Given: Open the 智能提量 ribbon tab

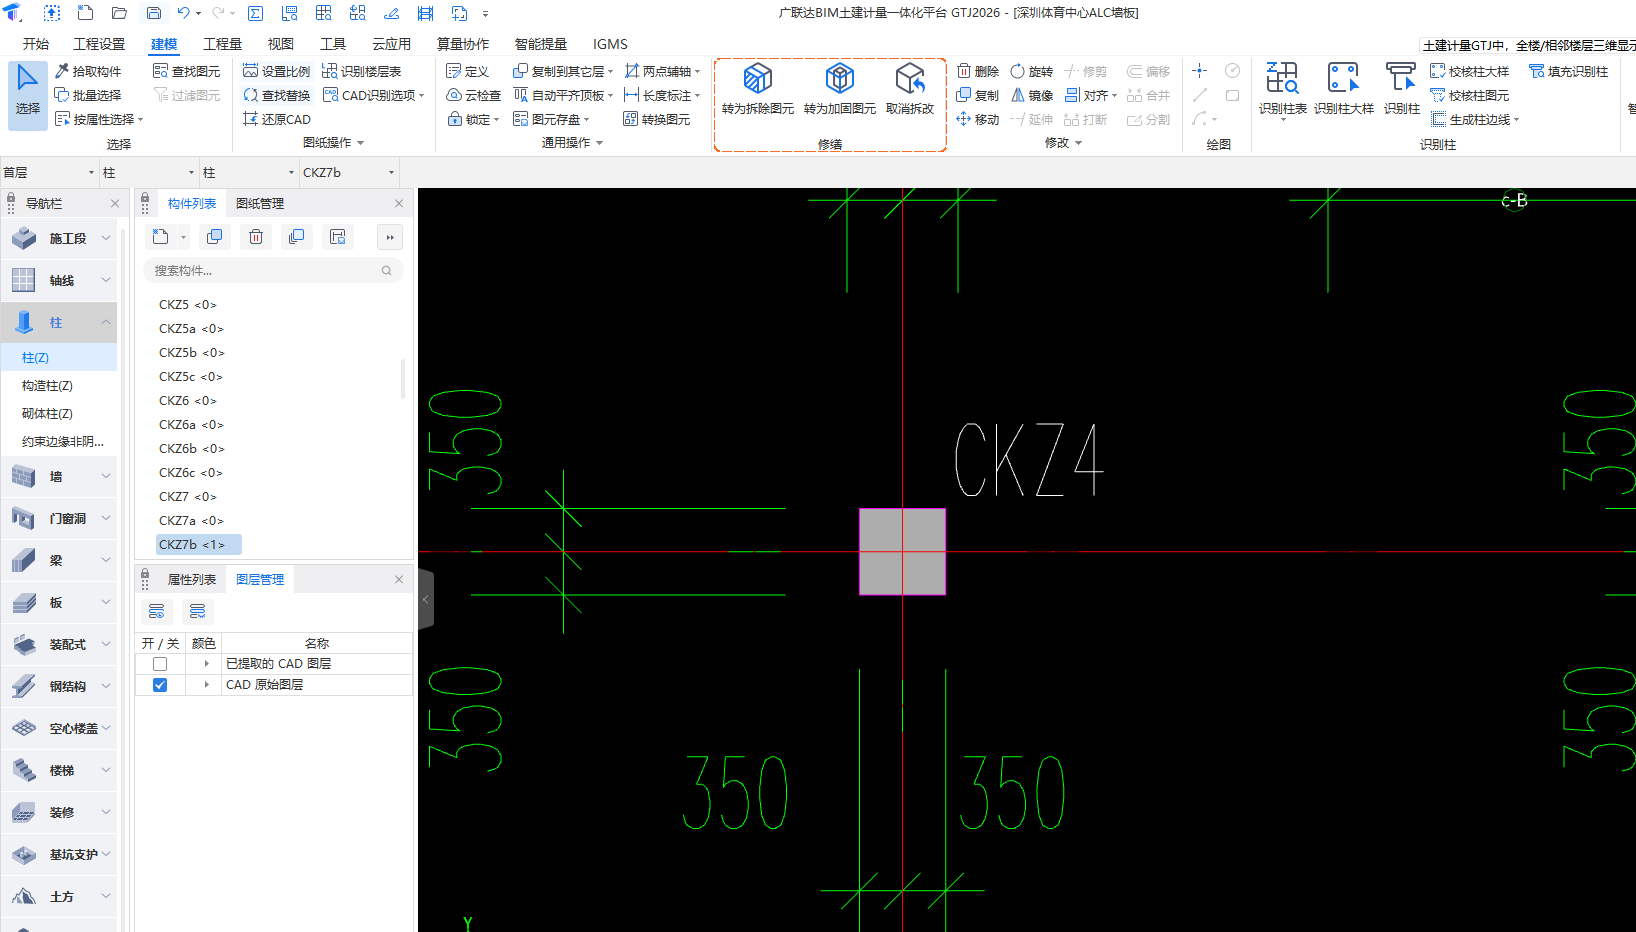Looking at the screenshot, I should click(541, 44).
